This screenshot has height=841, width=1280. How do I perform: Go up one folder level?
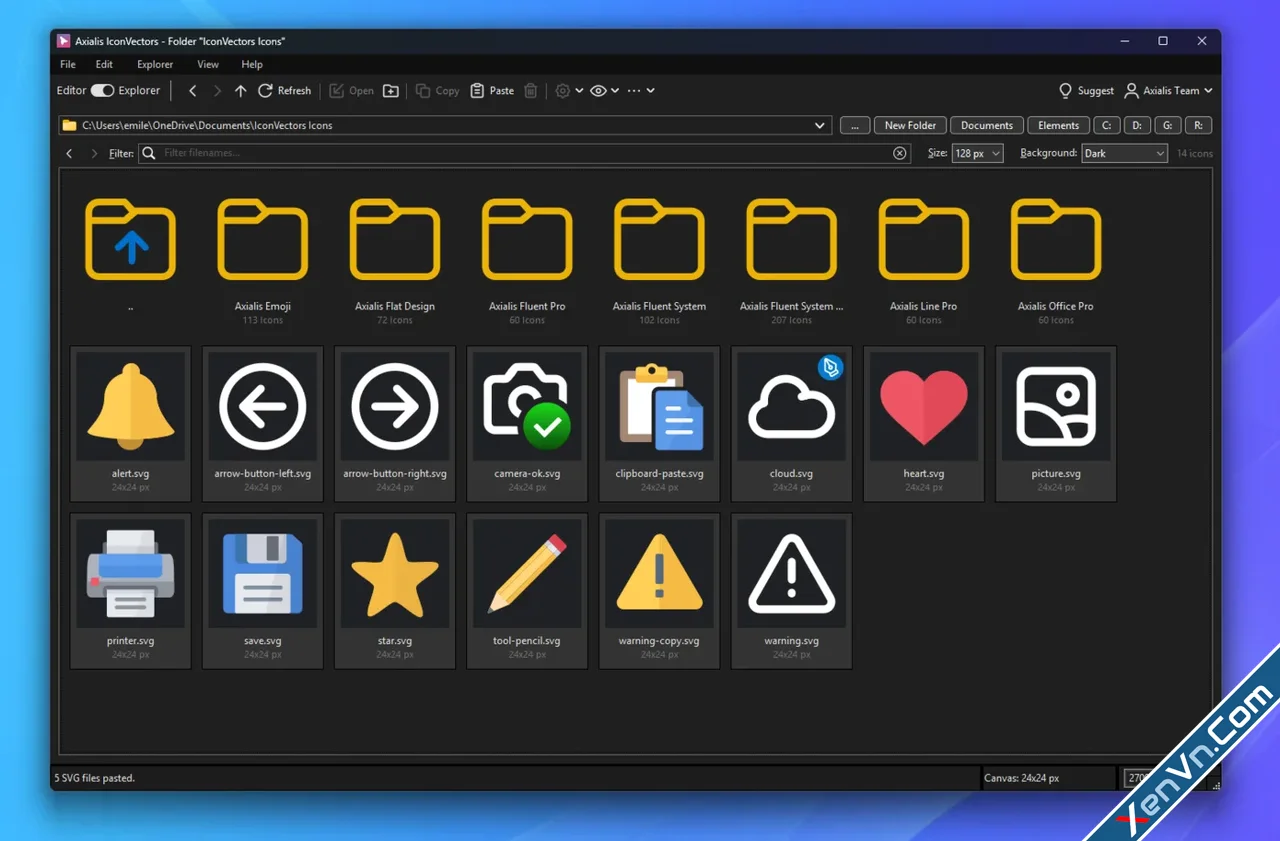240,90
